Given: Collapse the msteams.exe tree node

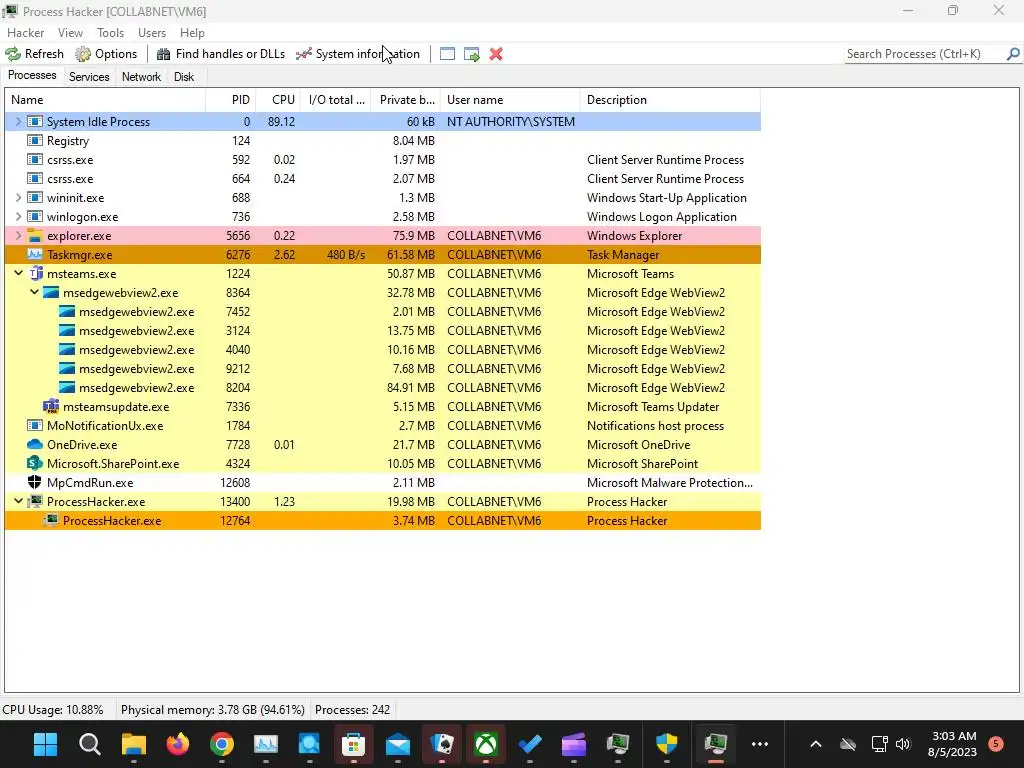Looking at the screenshot, I should coord(18,273).
